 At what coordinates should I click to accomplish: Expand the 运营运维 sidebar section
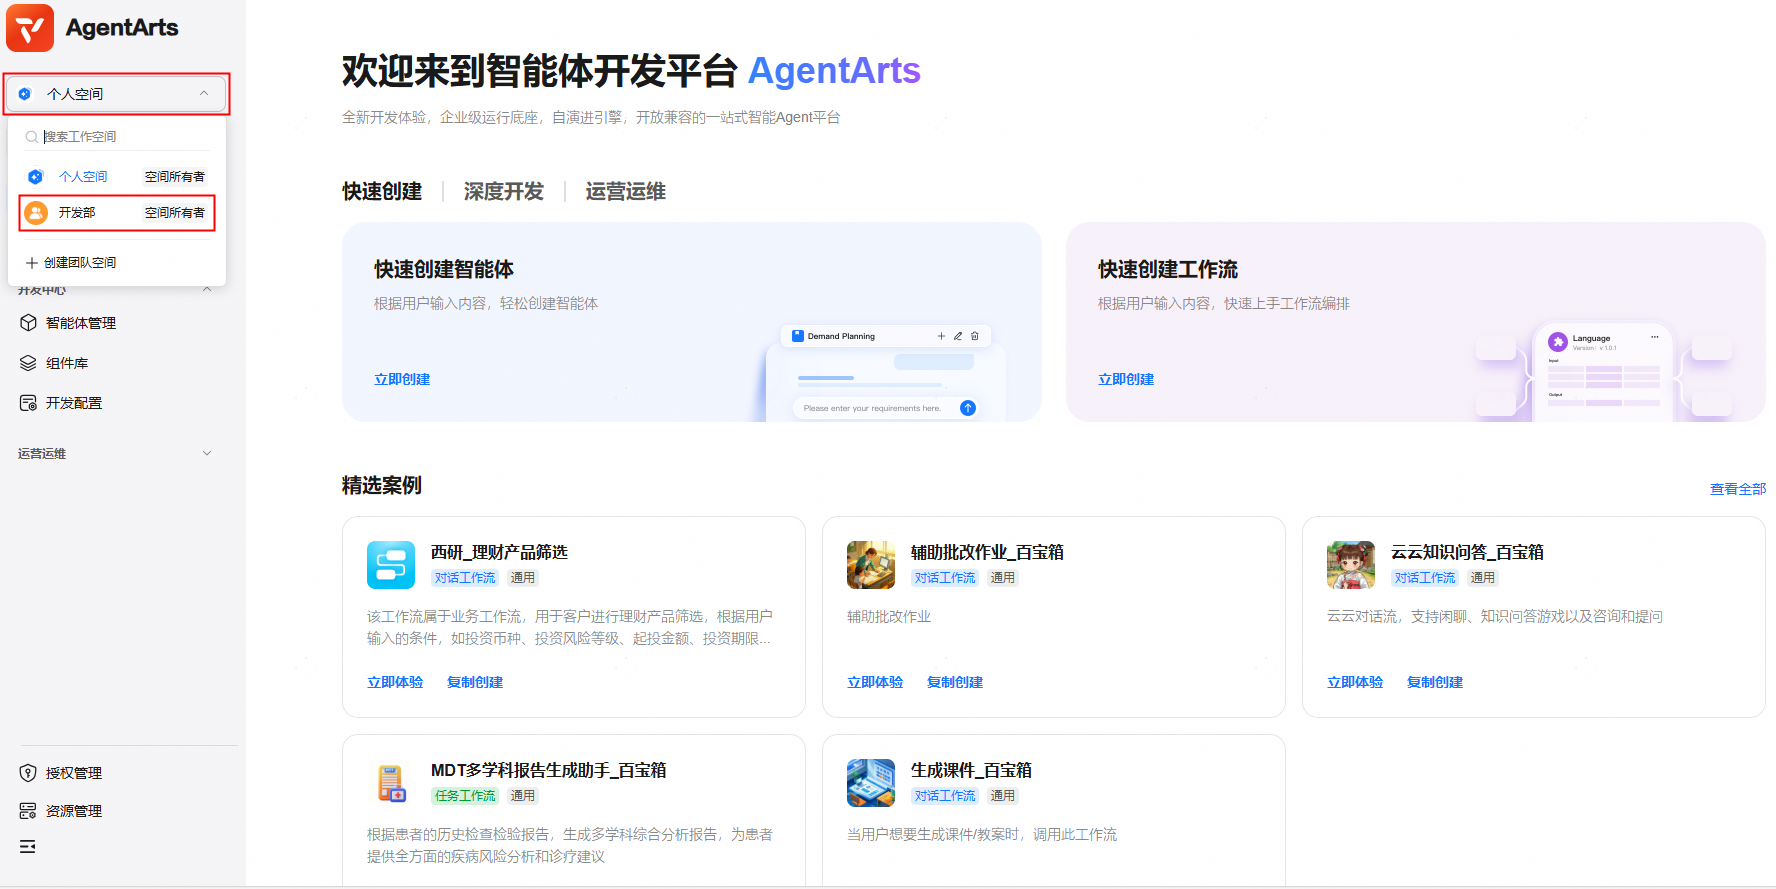(x=207, y=453)
